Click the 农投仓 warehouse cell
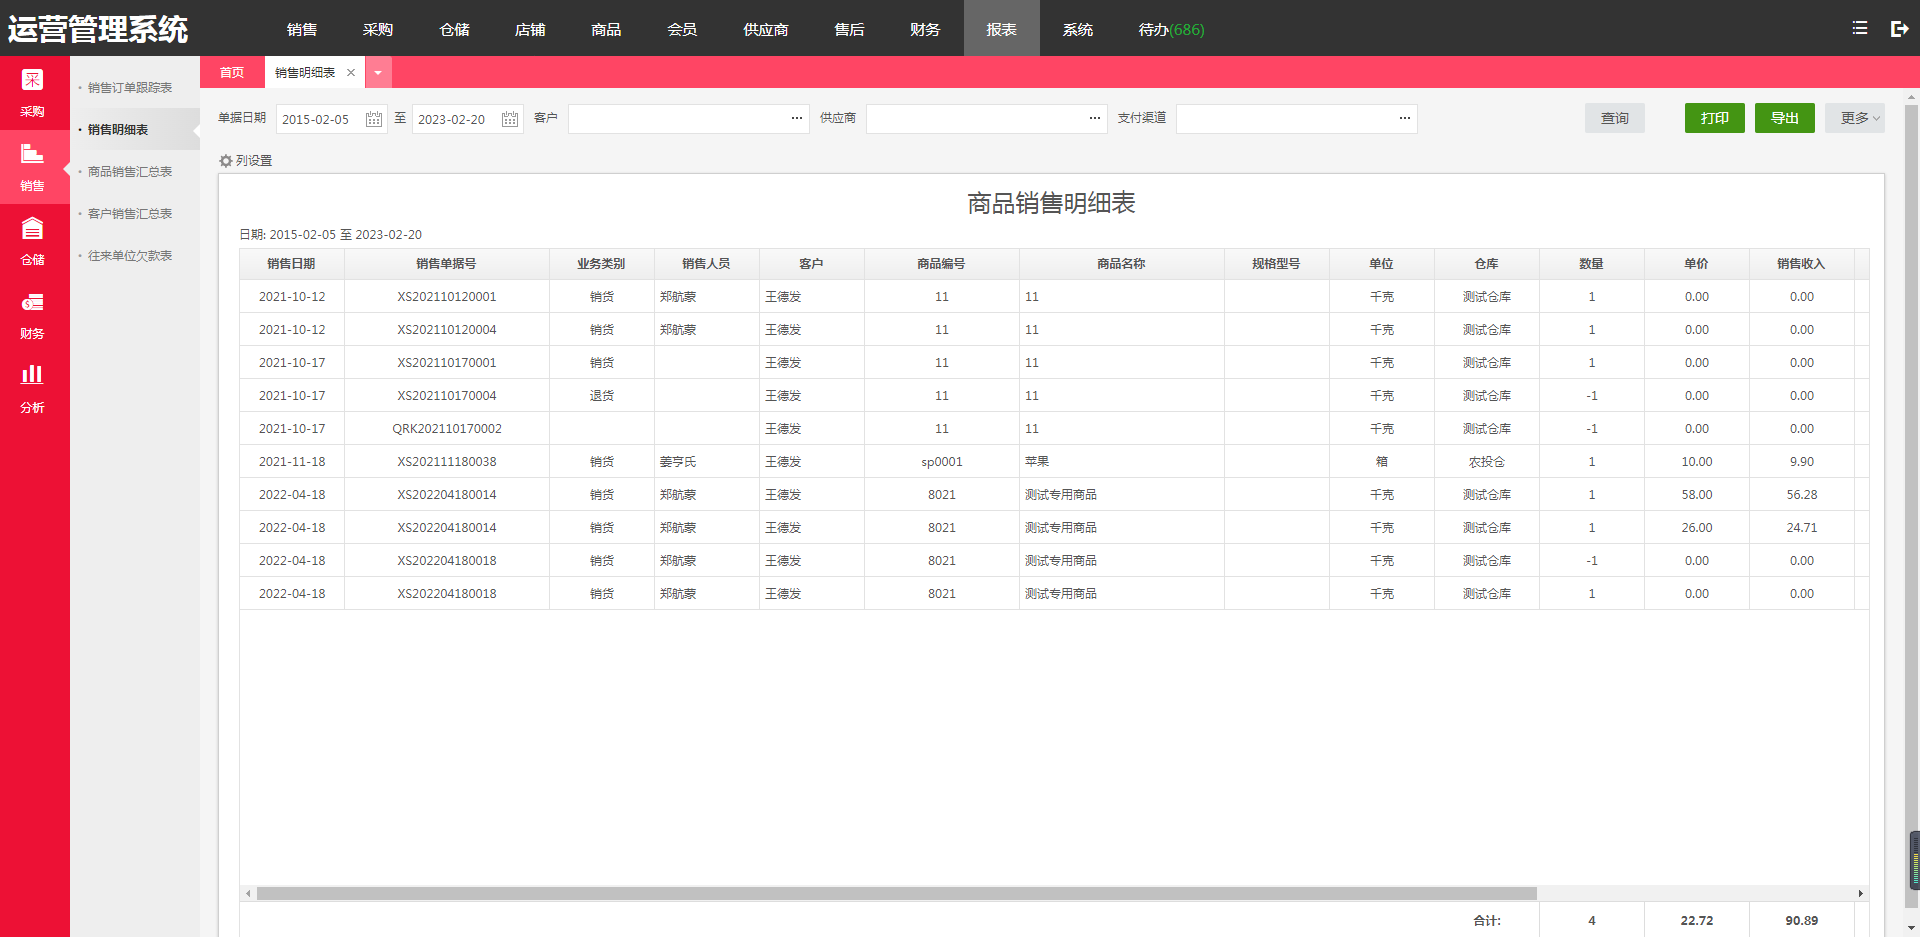 [x=1487, y=462]
